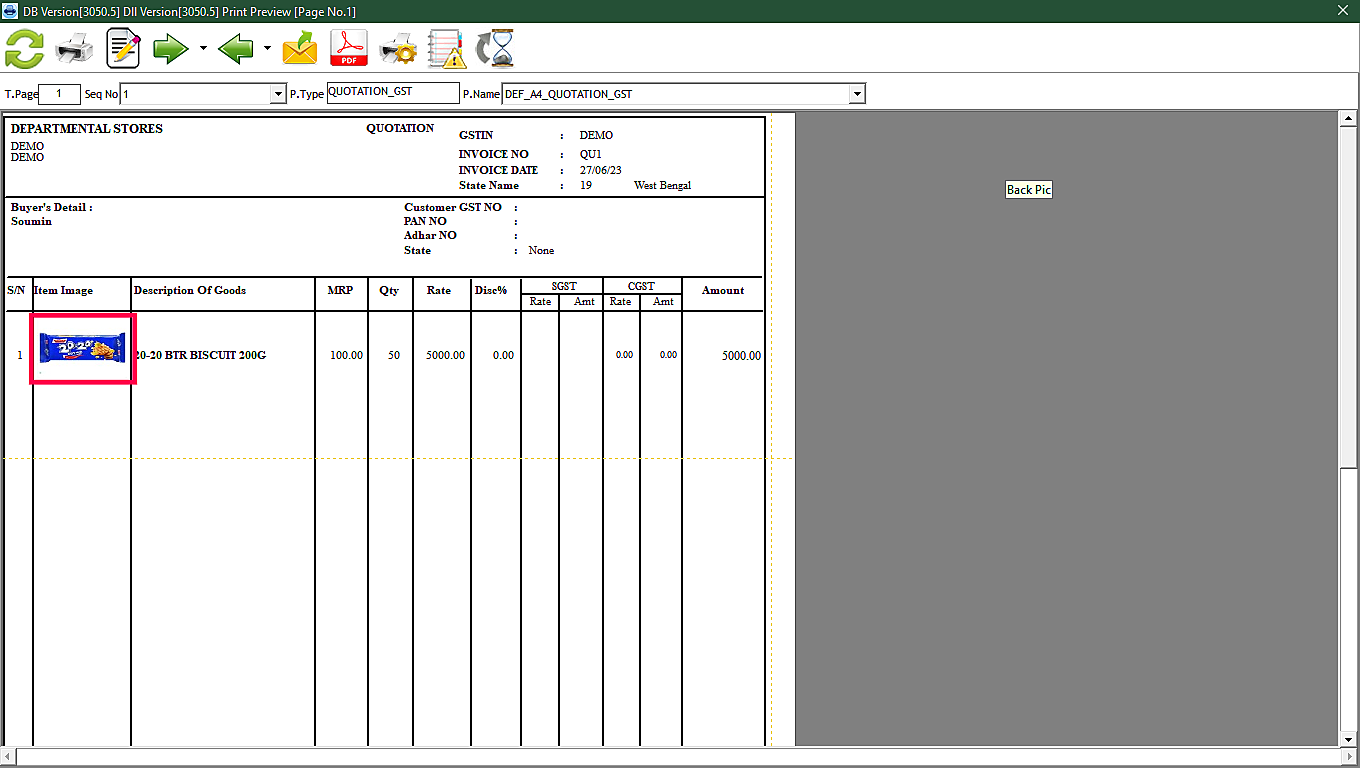Click invoice date 27/06/23

click(x=601, y=170)
